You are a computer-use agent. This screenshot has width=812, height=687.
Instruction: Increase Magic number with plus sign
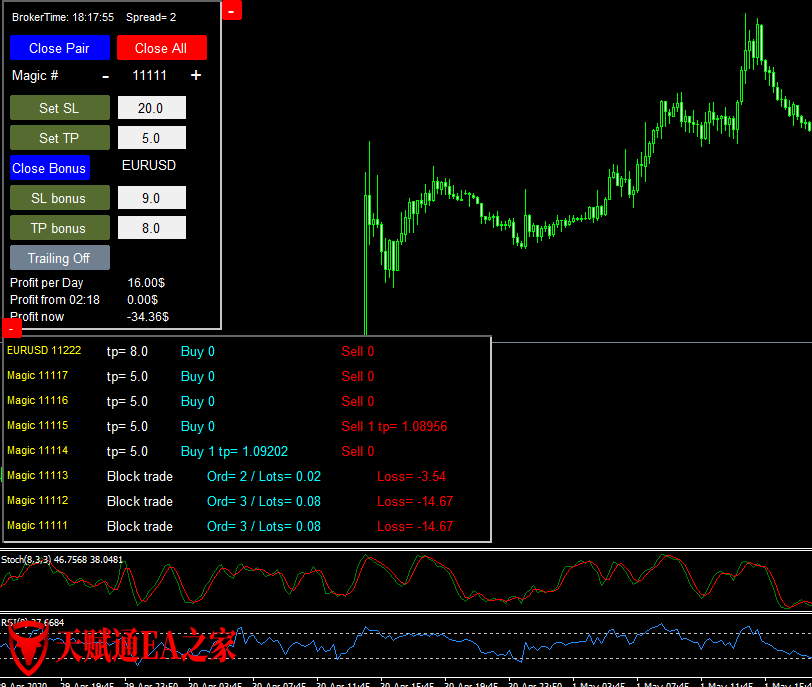(x=196, y=76)
